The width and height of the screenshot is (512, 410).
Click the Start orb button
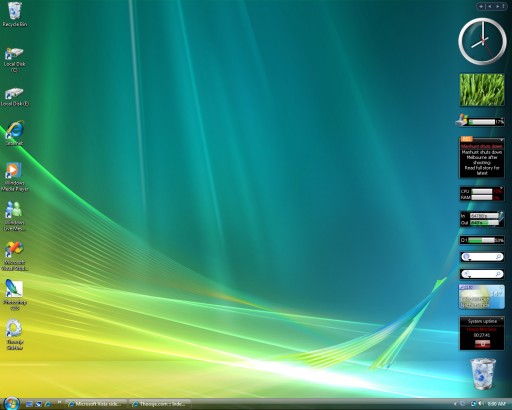coord(12,403)
